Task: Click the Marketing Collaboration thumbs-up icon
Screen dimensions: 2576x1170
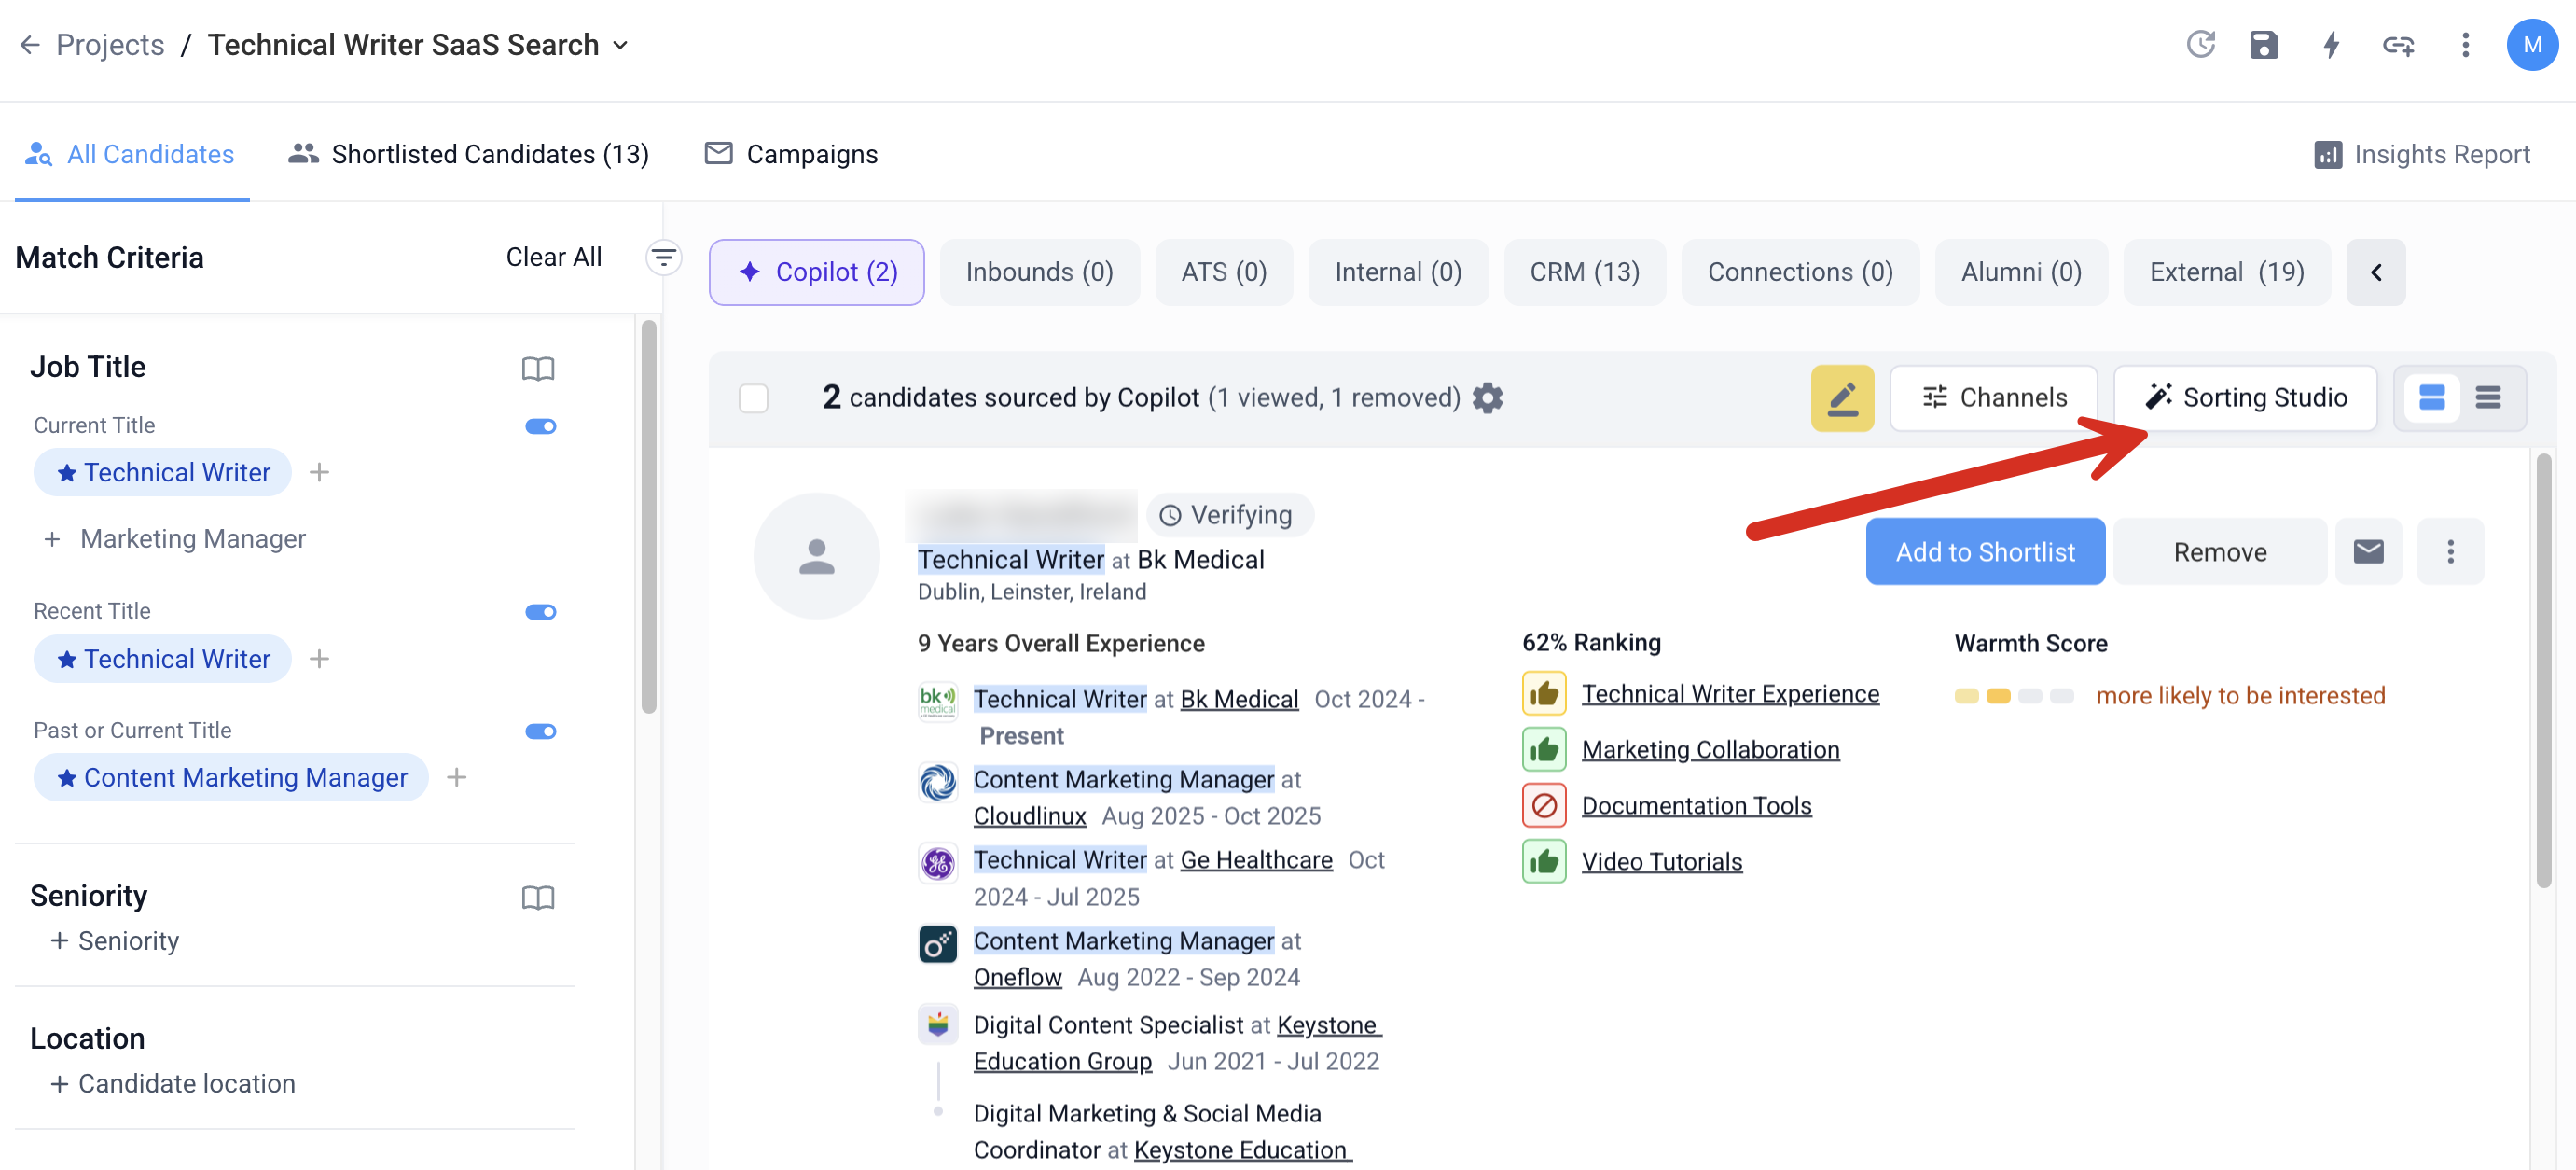Action: (1544, 749)
